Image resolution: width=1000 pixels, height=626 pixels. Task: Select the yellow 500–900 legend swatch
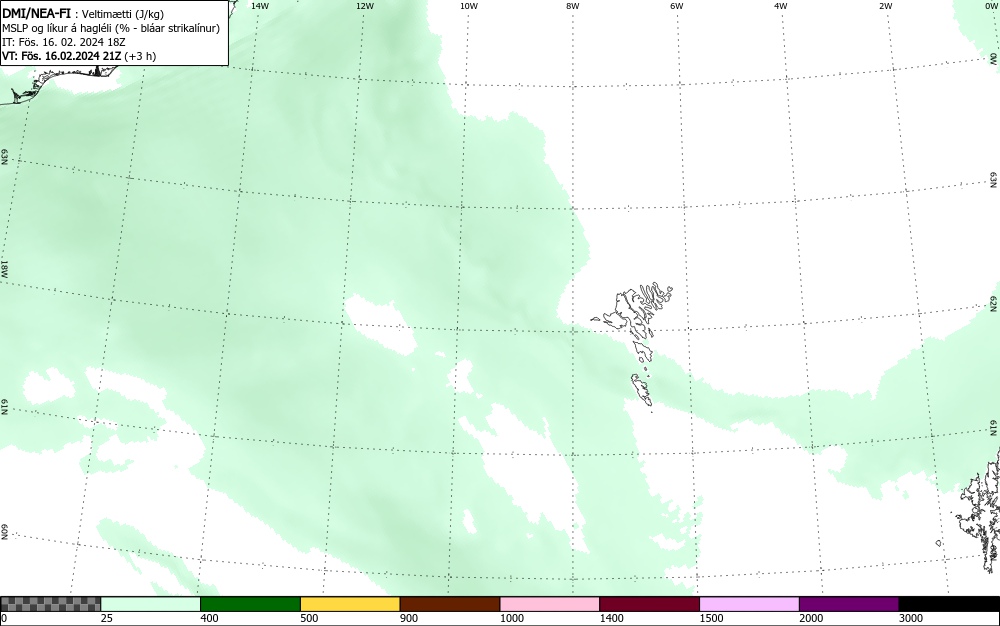click(350, 604)
